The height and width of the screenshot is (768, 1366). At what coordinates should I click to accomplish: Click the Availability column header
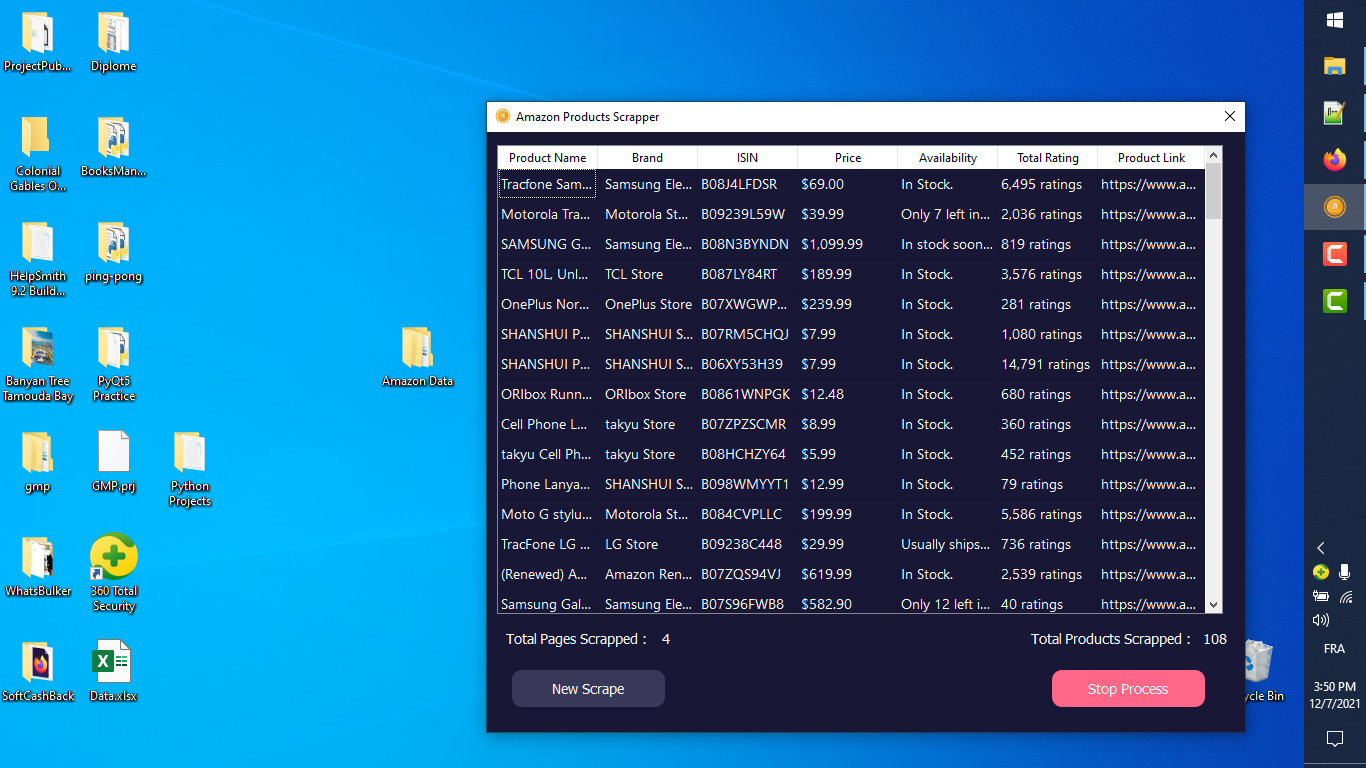(x=948, y=158)
